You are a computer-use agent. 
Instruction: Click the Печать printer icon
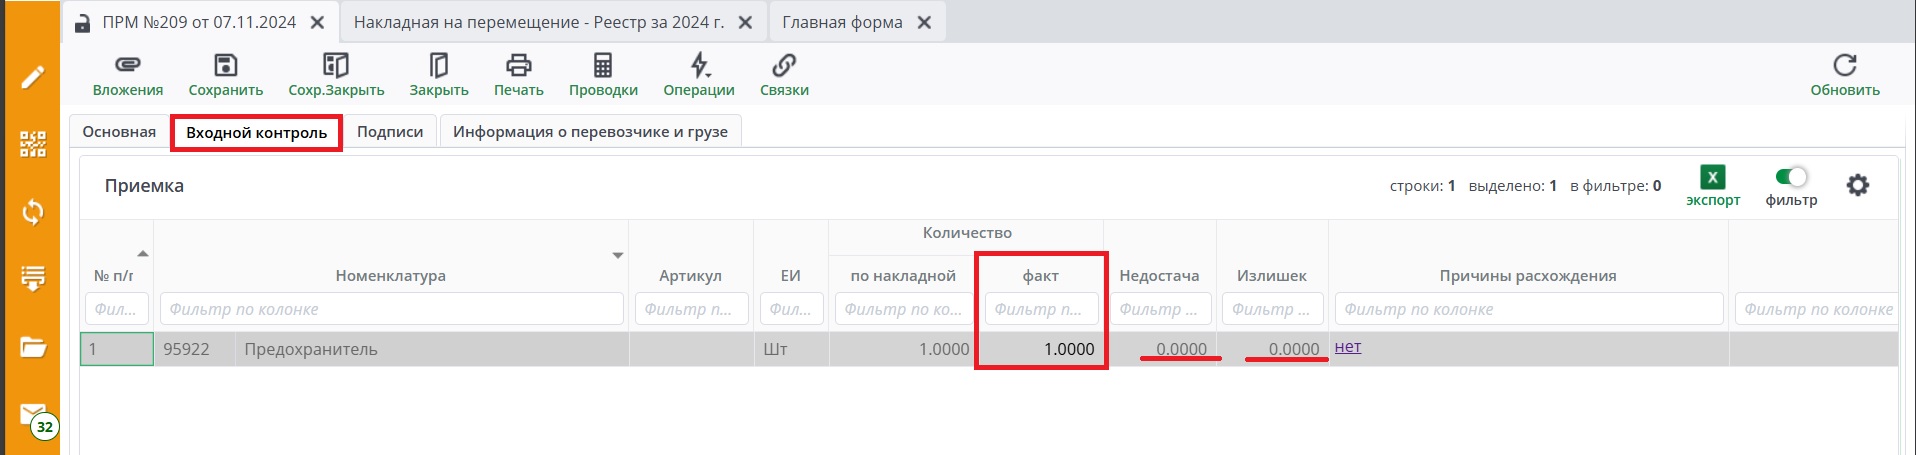pyautogui.click(x=518, y=66)
